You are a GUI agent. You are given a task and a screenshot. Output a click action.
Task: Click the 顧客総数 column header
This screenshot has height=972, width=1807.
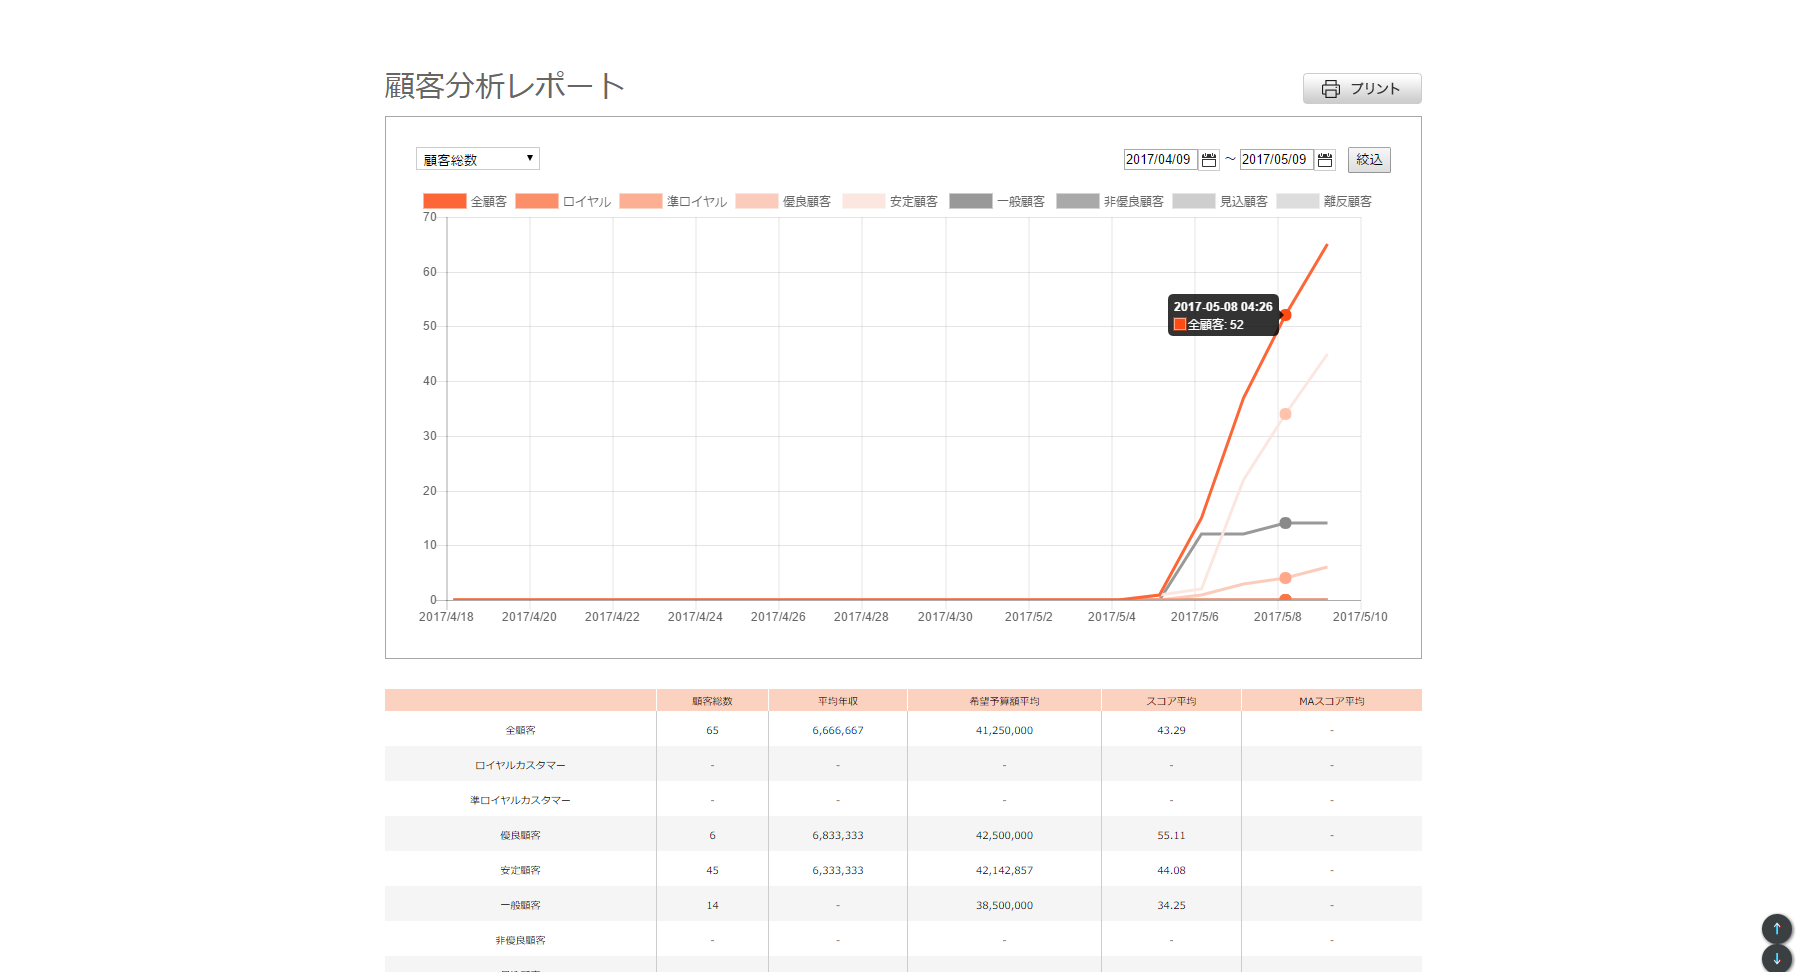click(x=712, y=701)
